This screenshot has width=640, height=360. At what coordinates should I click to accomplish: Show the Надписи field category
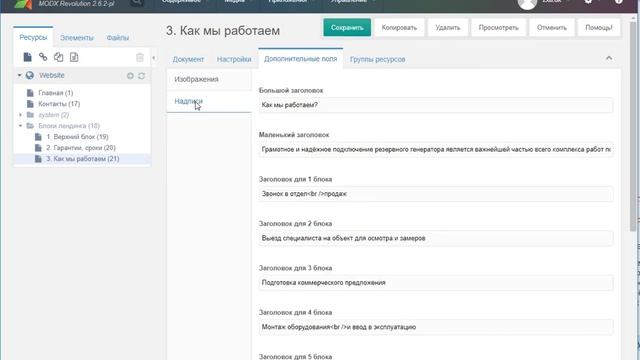[209, 101]
